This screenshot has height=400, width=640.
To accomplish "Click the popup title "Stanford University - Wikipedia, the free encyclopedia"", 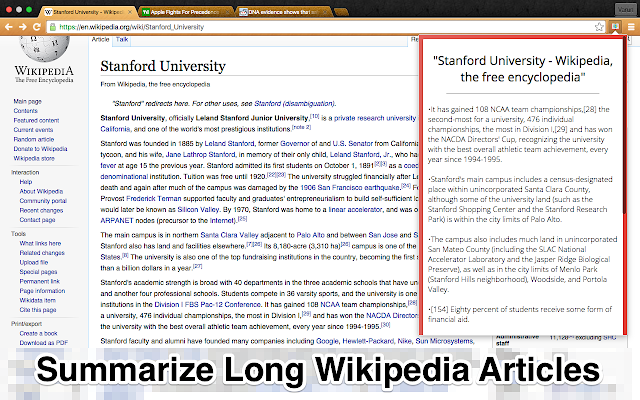I will (x=523, y=69).
